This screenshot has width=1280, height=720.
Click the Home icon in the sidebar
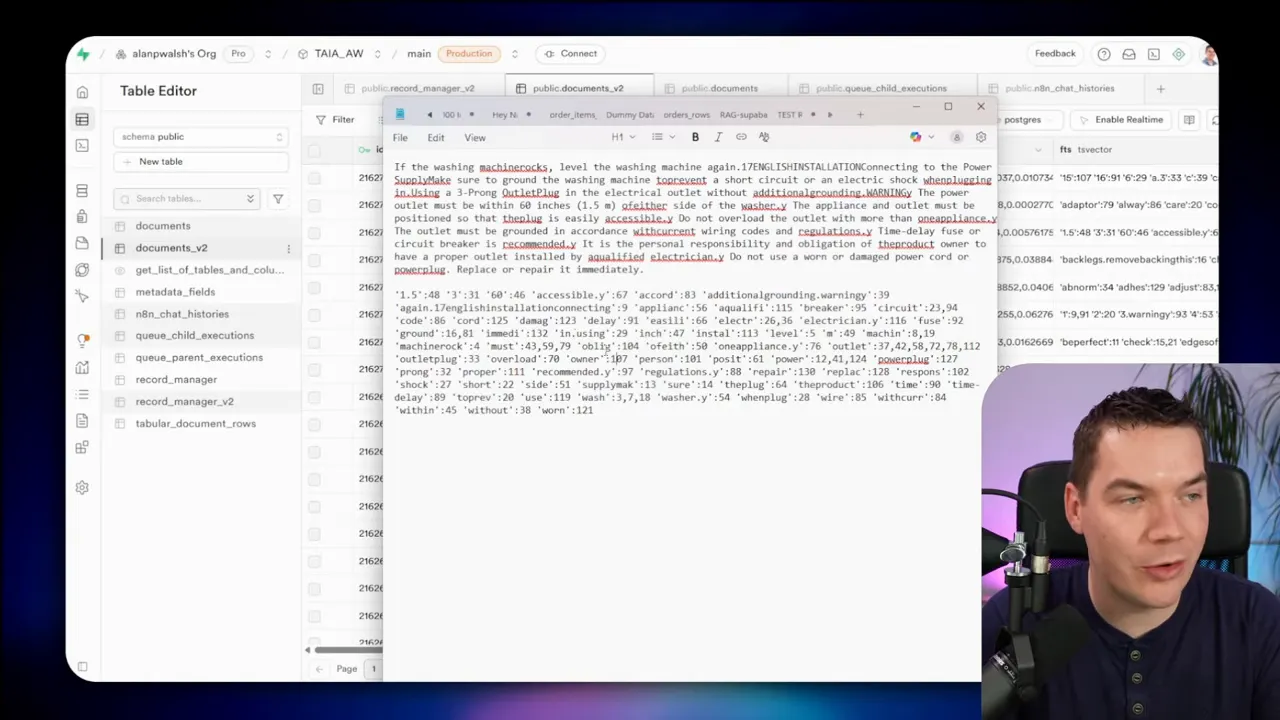82,92
